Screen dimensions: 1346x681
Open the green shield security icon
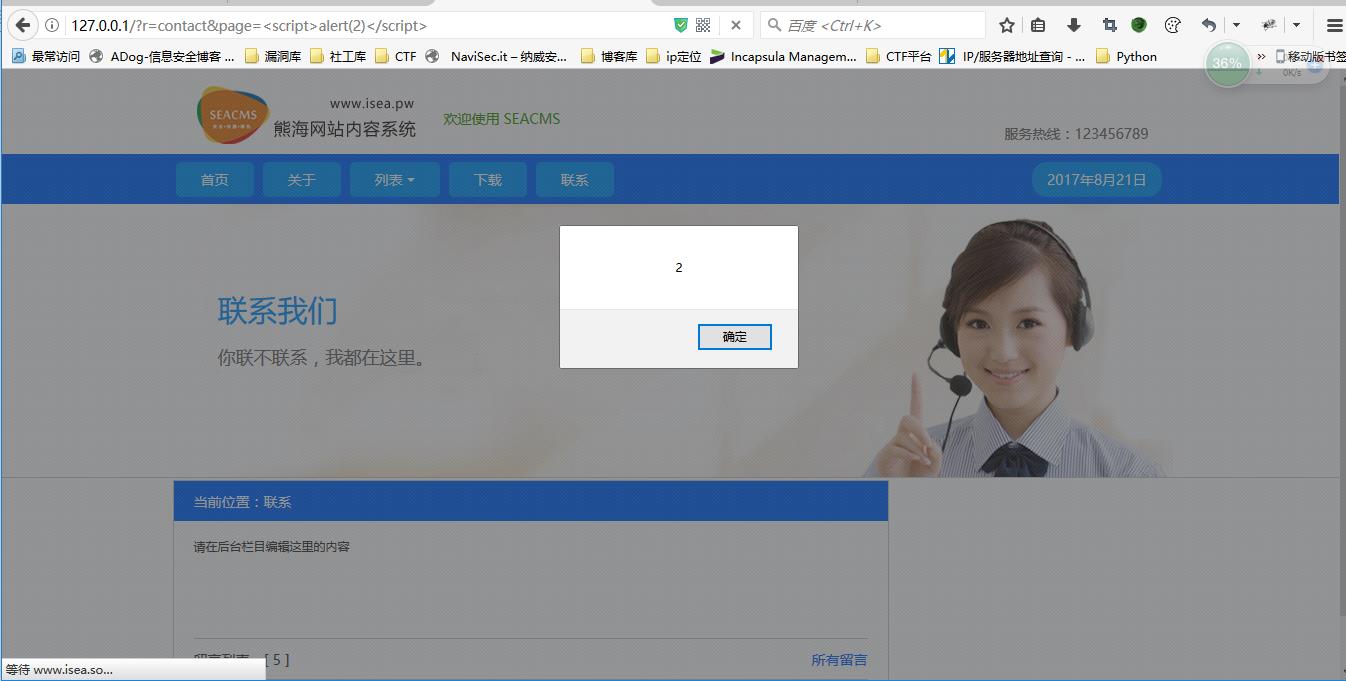(681, 25)
